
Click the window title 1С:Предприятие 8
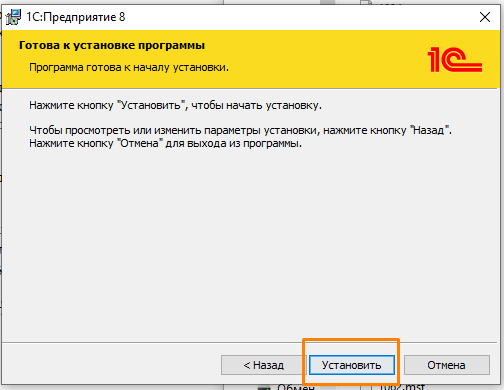(x=76, y=17)
